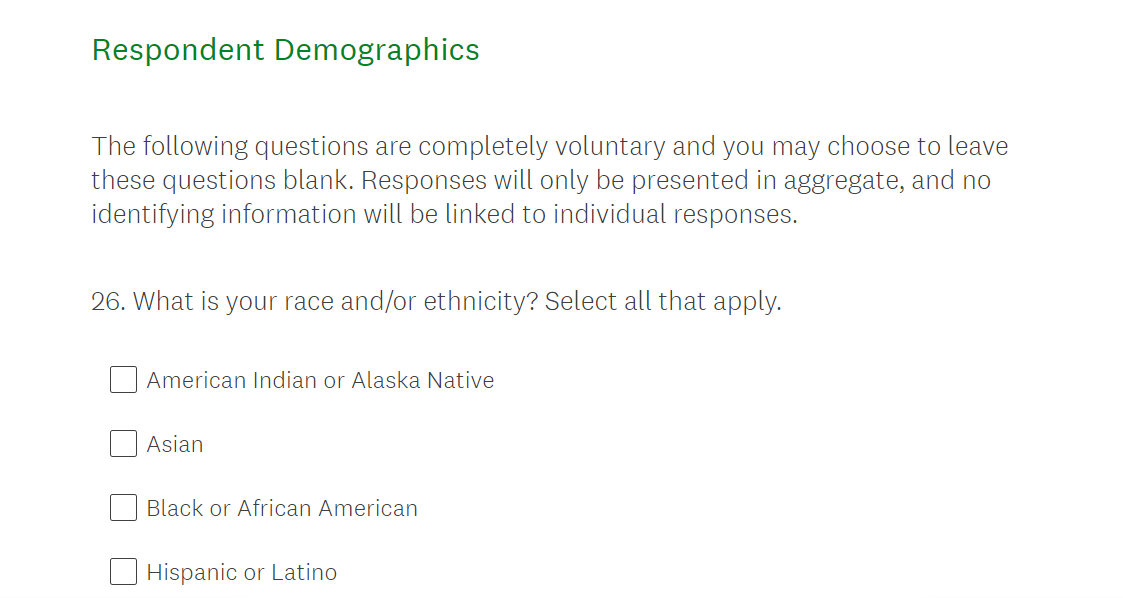The width and height of the screenshot is (1123, 598).
Task: Enable the Black or African American checkbox
Action: (123, 508)
